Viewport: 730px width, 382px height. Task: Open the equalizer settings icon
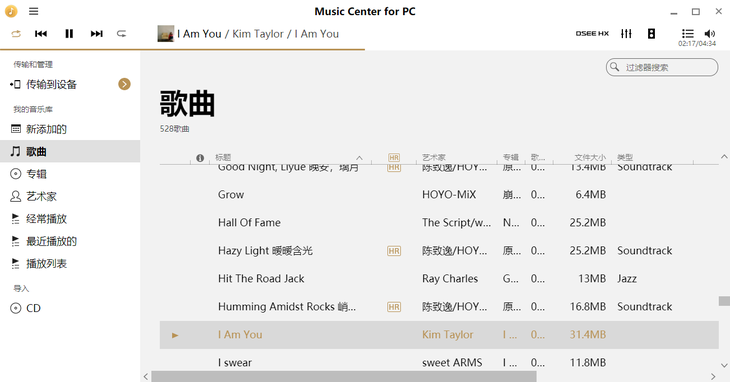coord(626,34)
